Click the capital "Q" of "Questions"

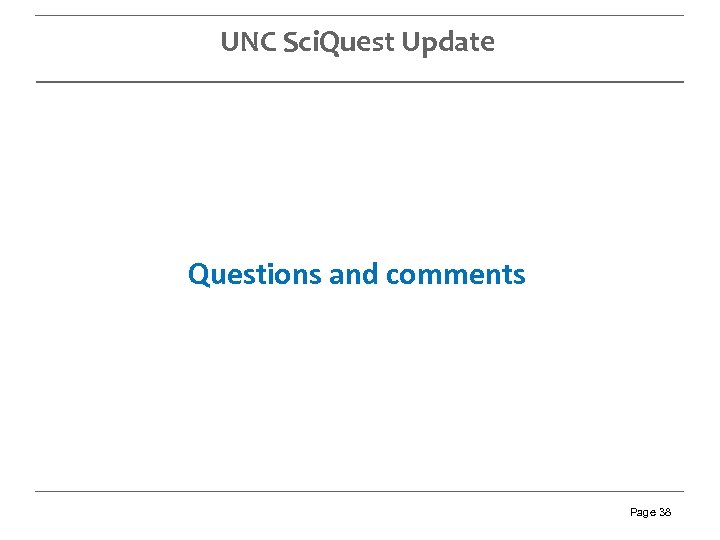point(198,274)
